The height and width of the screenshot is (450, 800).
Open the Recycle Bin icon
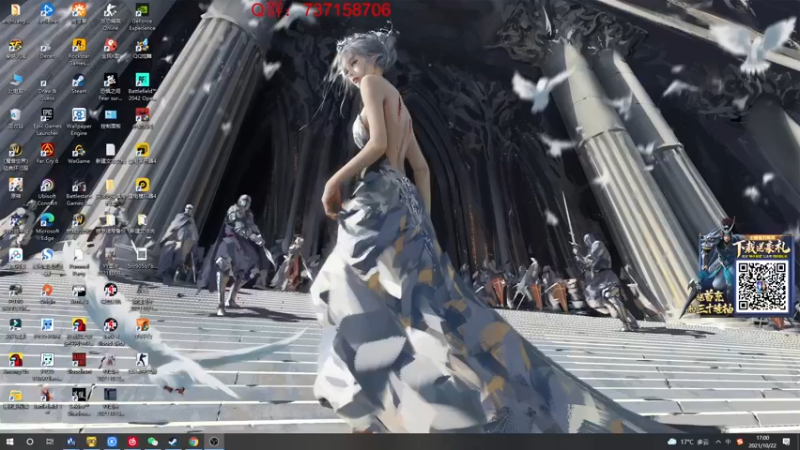tap(15, 118)
